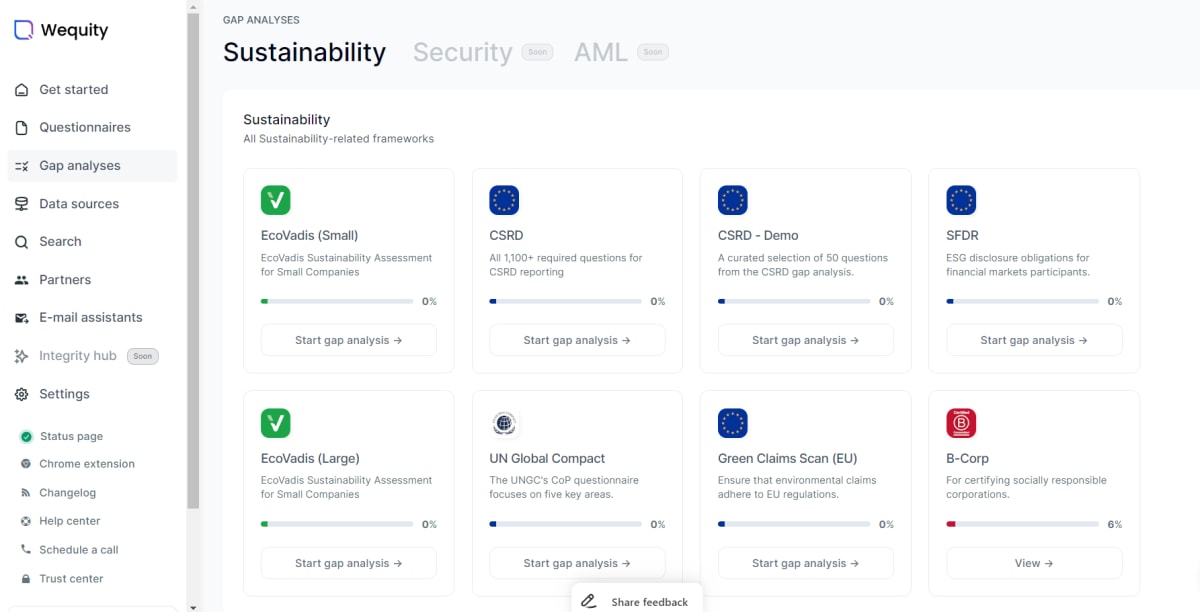Start gap analysis for EcoVadis (Large)
1200x612 pixels.
349,563
